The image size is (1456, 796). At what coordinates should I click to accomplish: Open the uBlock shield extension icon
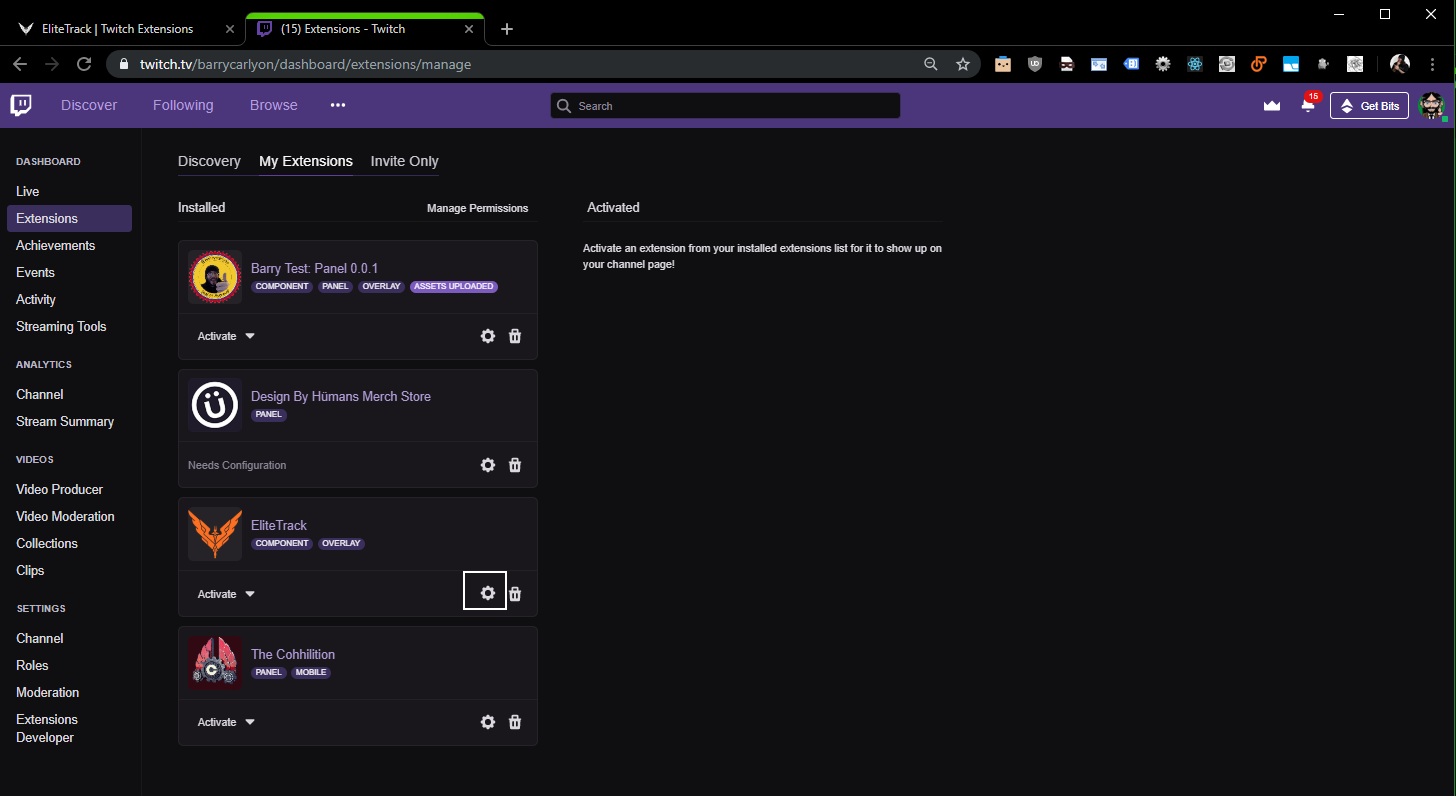tap(1035, 64)
